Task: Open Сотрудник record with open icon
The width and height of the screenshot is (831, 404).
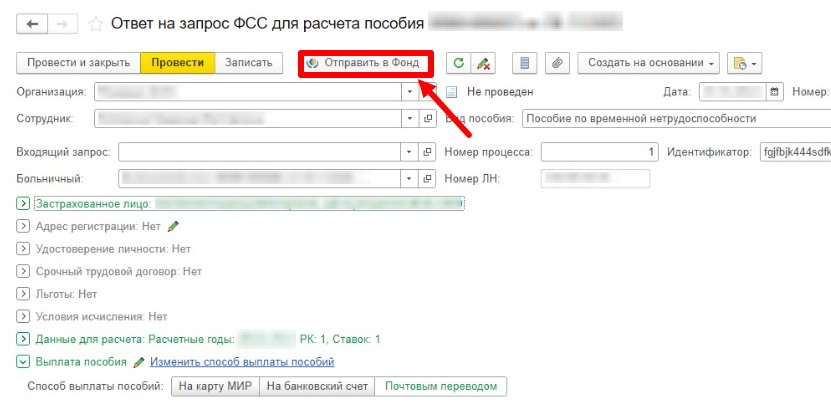Action: coord(428,119)
